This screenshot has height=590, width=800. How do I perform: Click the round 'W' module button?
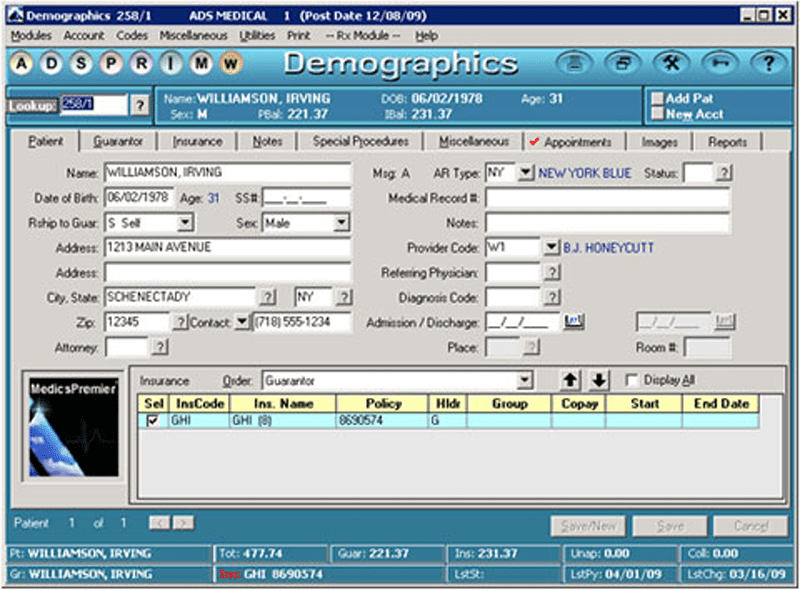(x=231, y=65)
